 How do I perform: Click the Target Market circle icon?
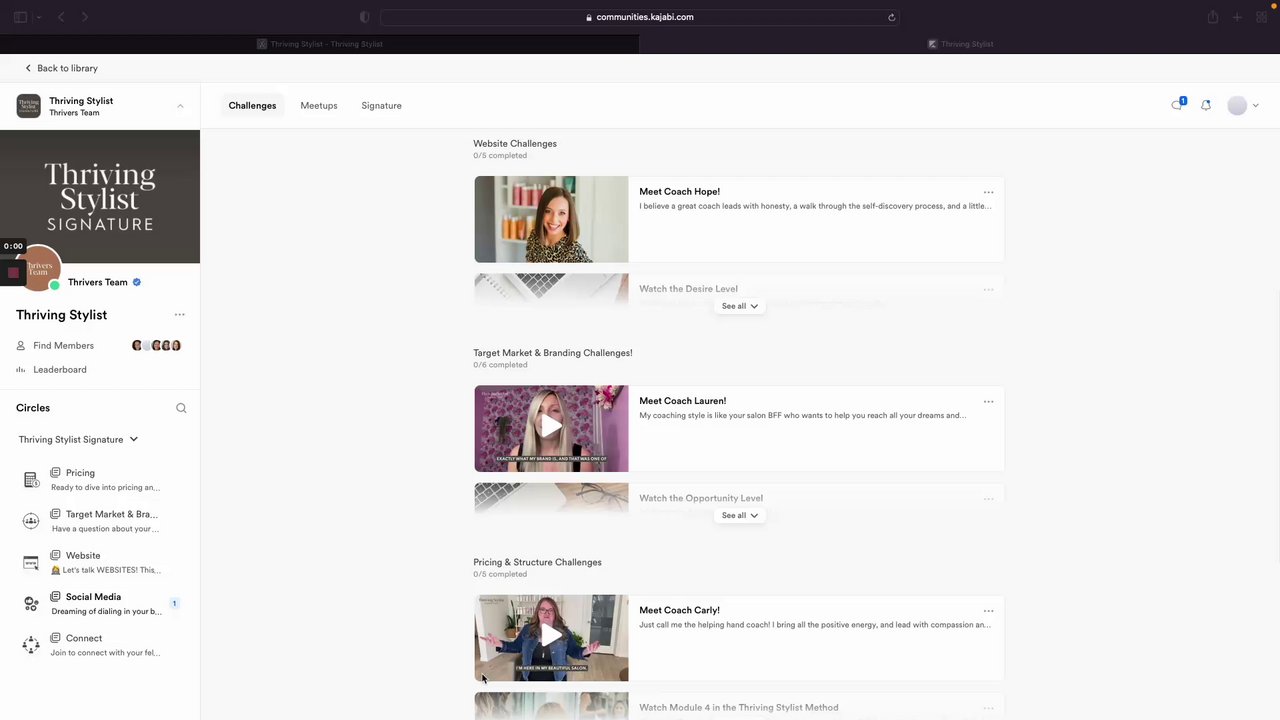[x=31, y=521]
